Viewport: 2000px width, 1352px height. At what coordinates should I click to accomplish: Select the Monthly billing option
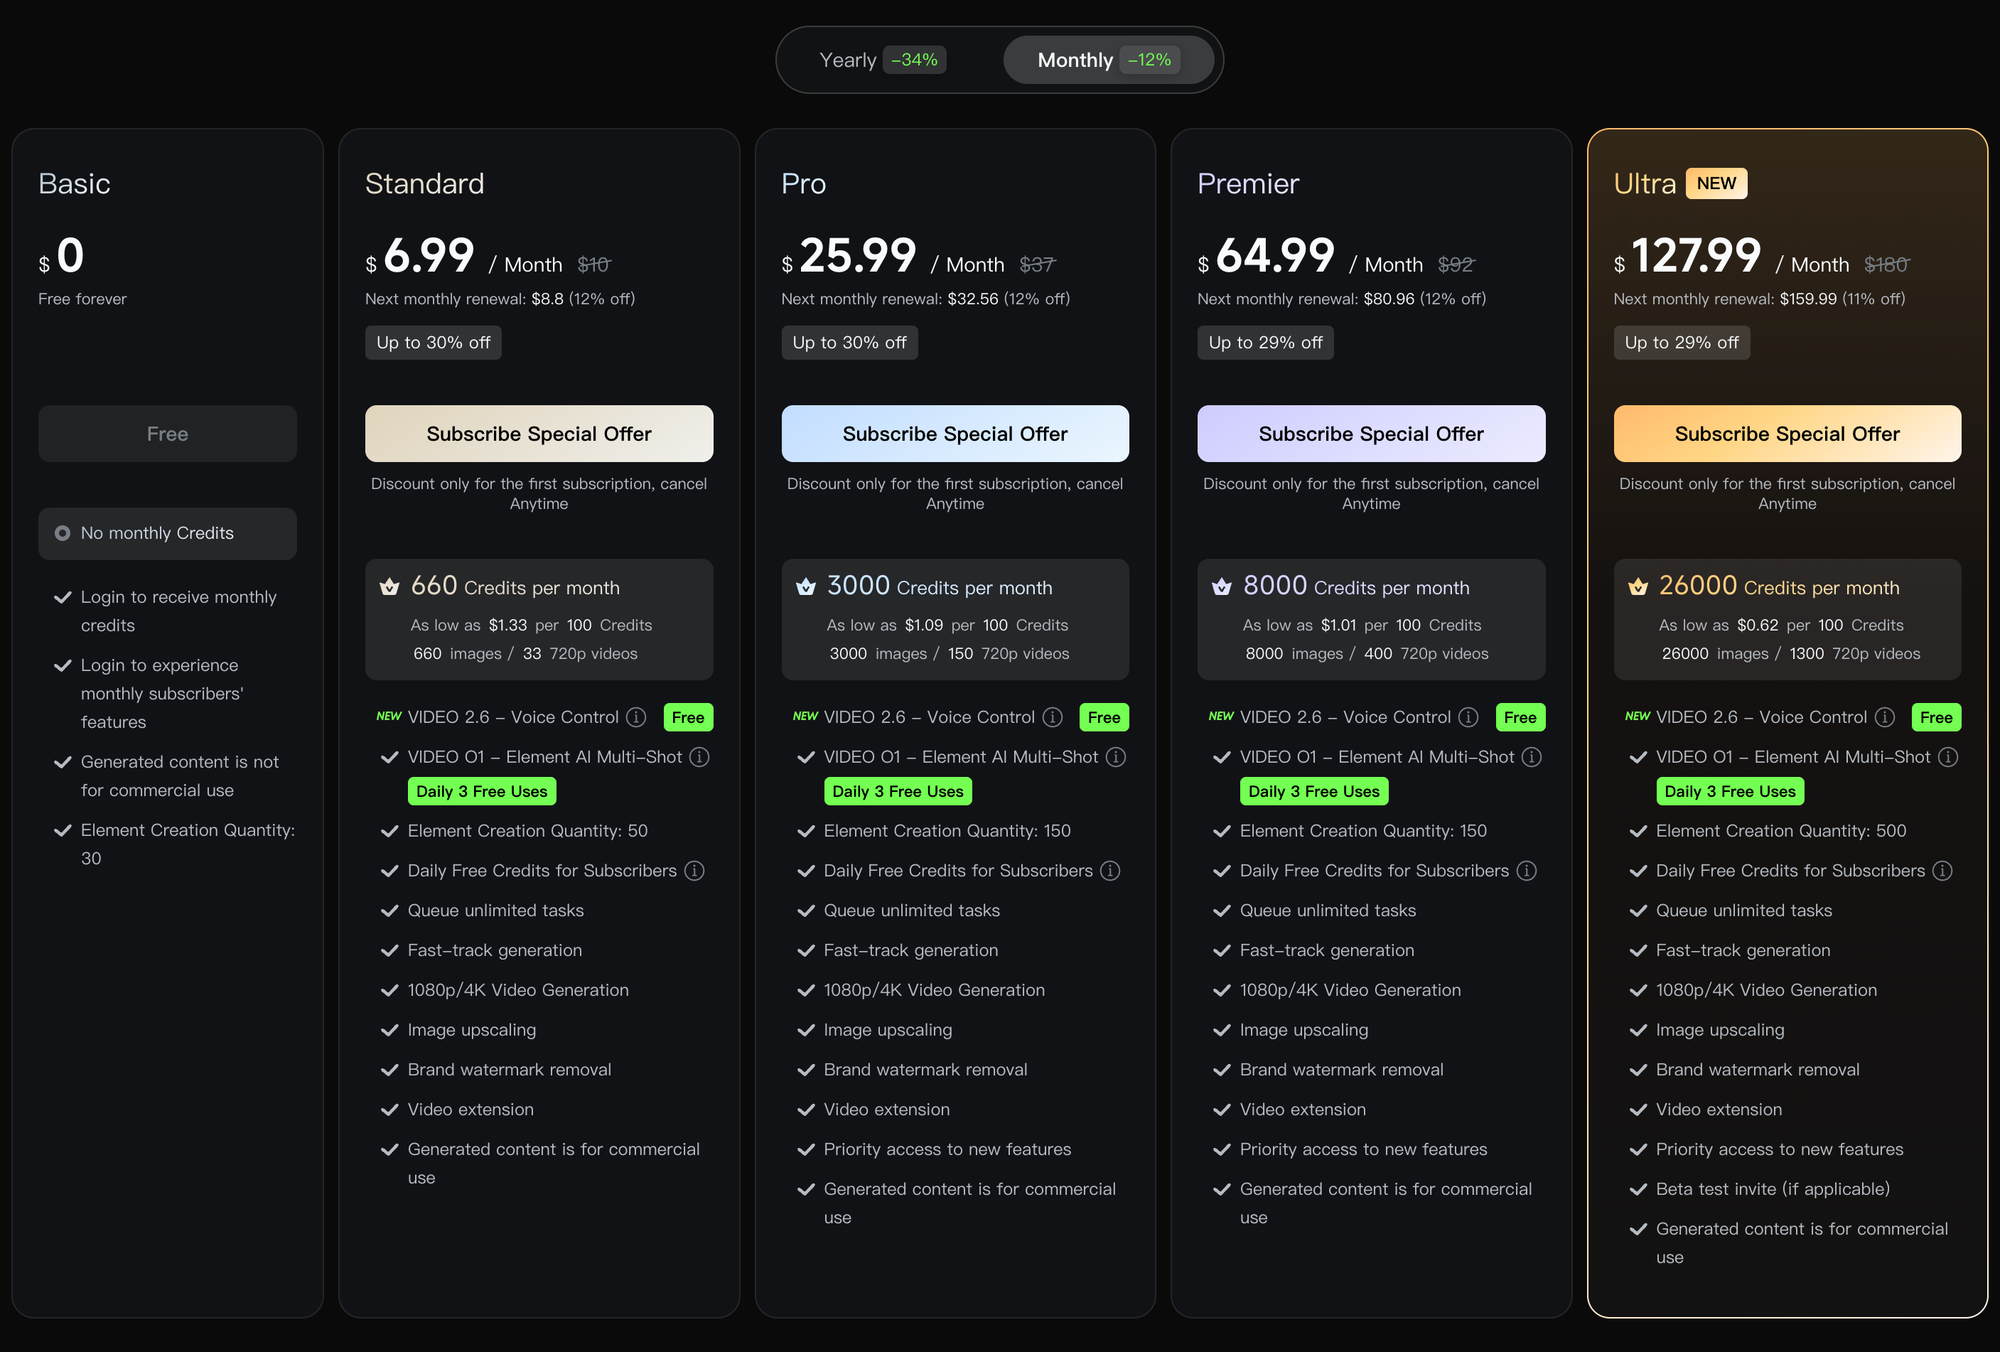click(x=1109, y=60)
